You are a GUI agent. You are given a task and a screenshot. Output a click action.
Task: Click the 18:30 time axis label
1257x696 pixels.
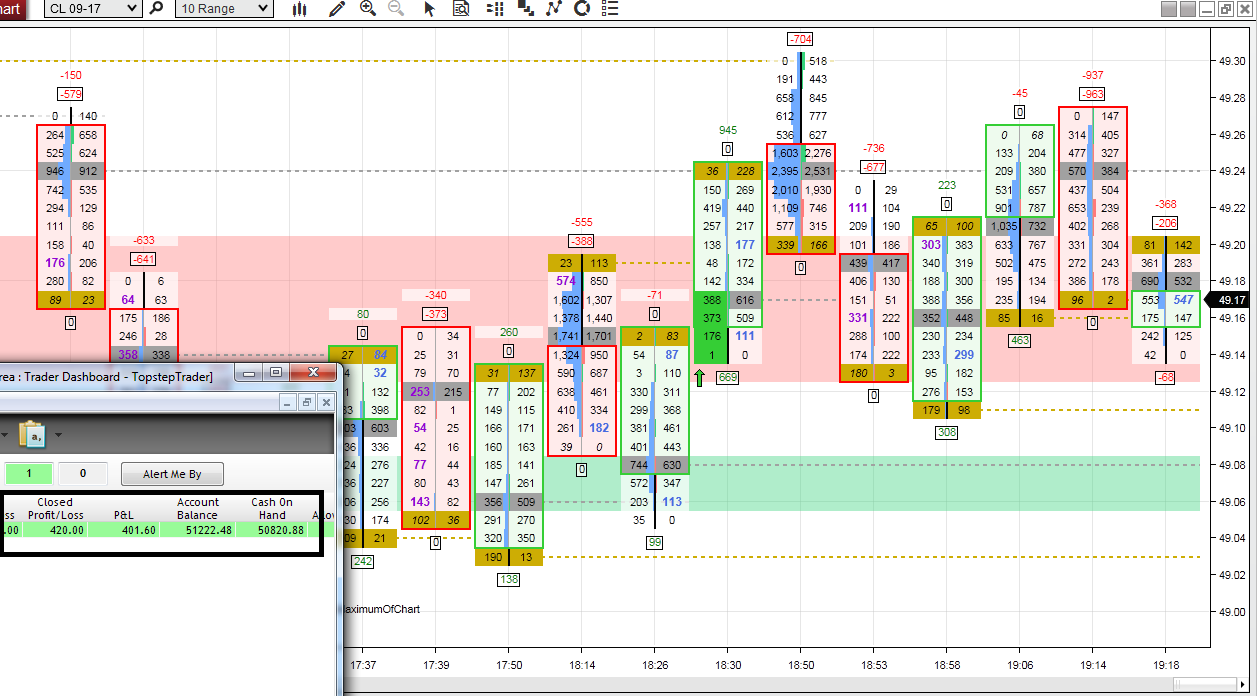click(728, 664)
